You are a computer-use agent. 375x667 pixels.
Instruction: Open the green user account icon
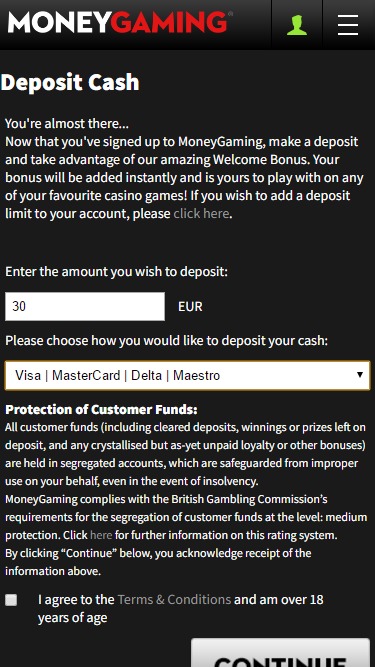tap(297, 25)
